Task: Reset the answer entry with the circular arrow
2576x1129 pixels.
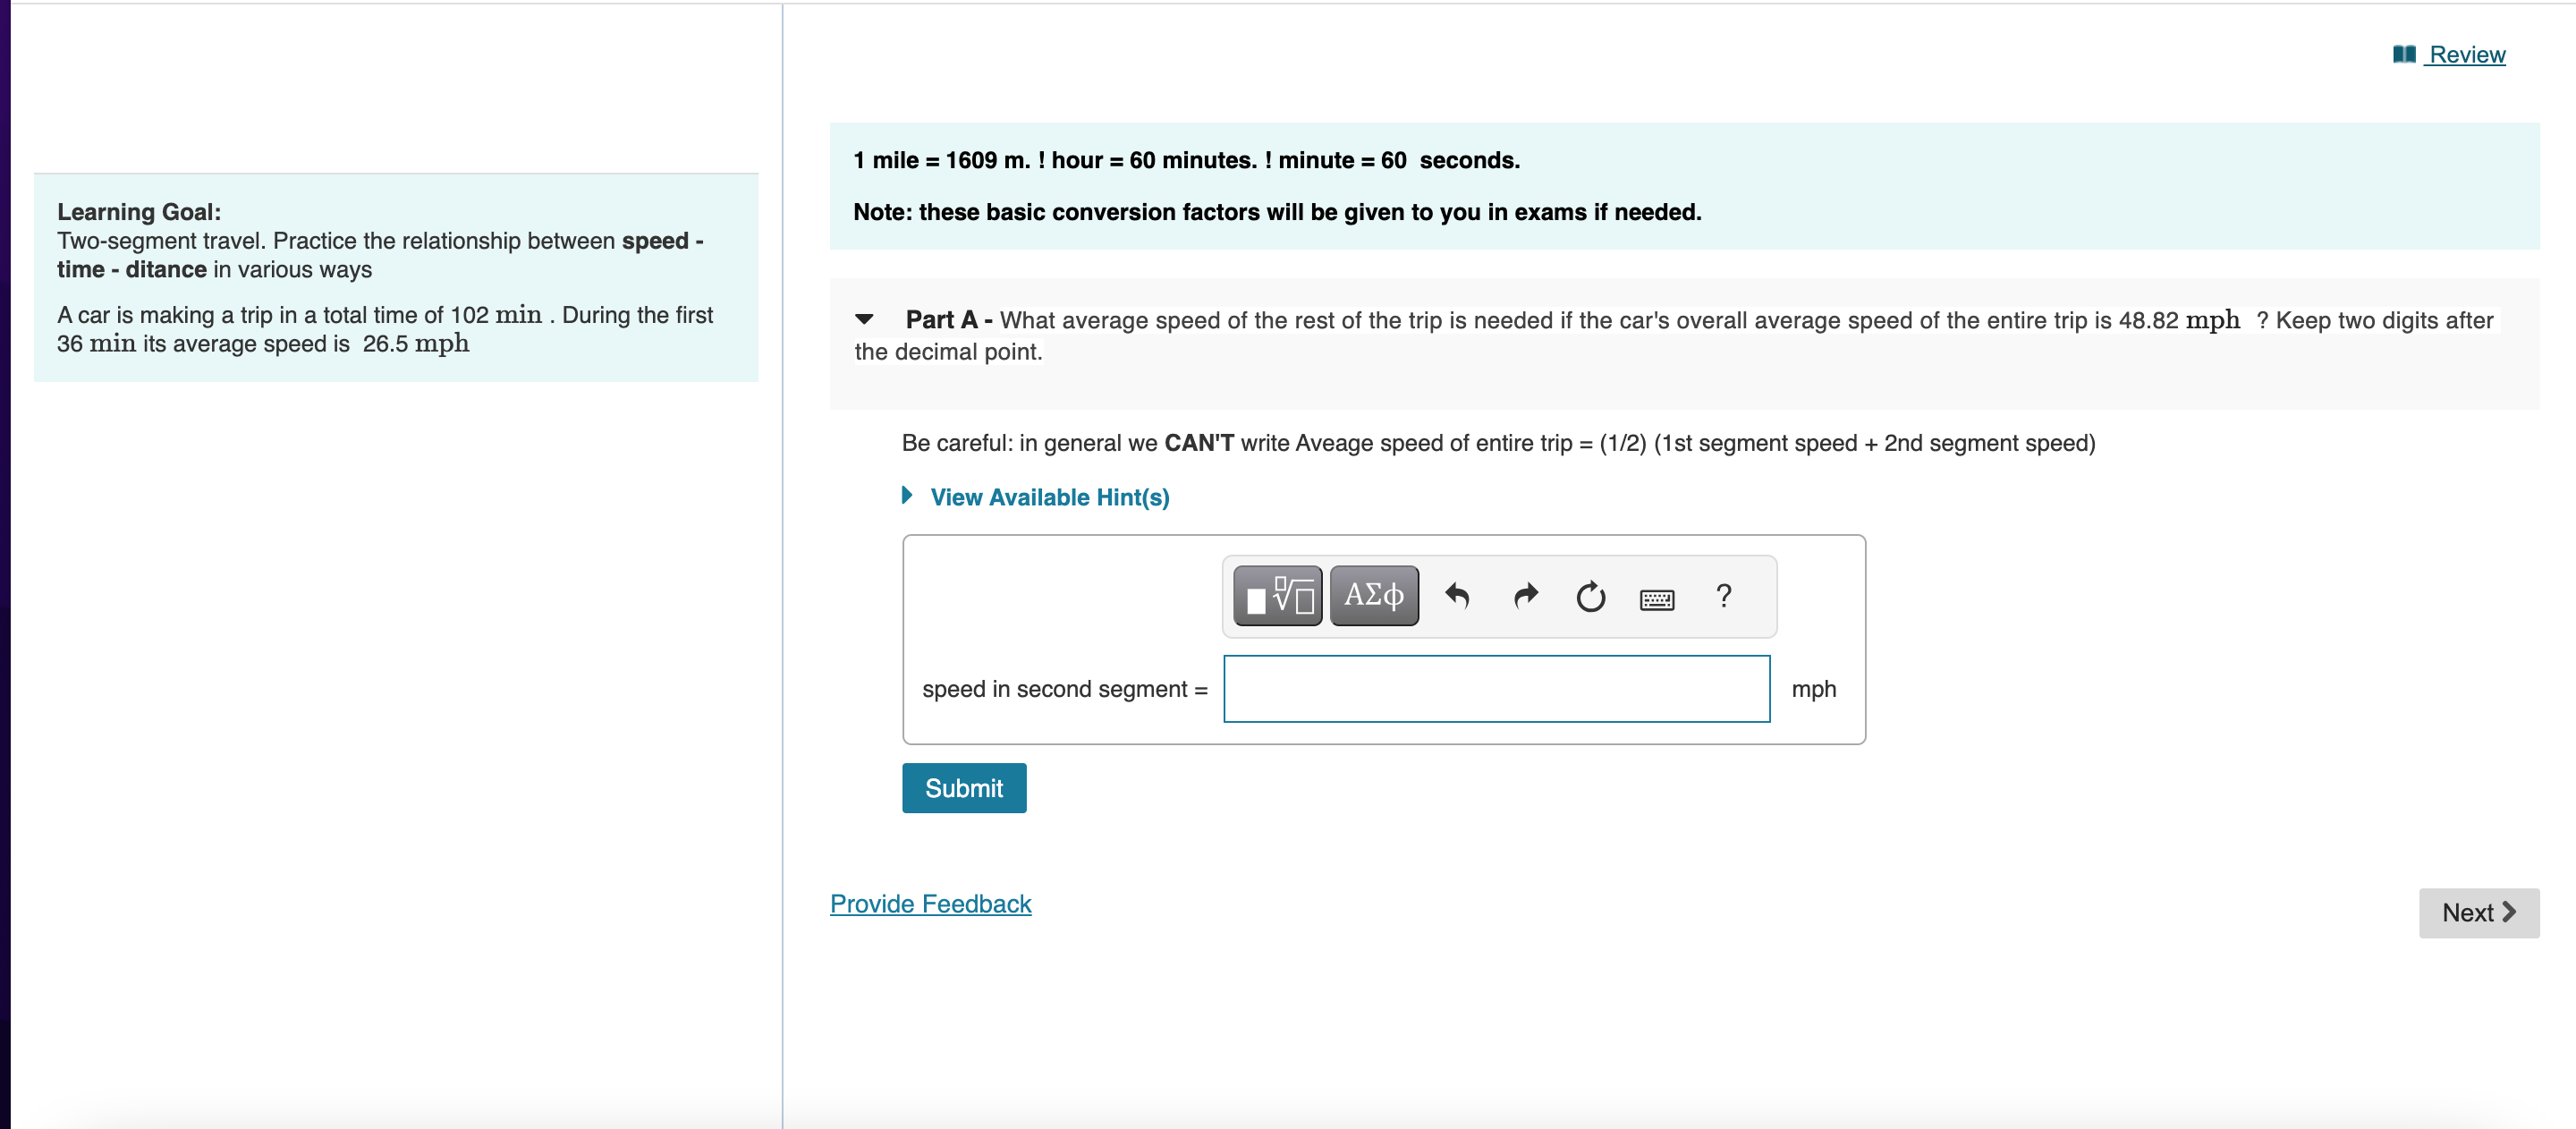Action: pyautogui.click(x=1590, y=596)
